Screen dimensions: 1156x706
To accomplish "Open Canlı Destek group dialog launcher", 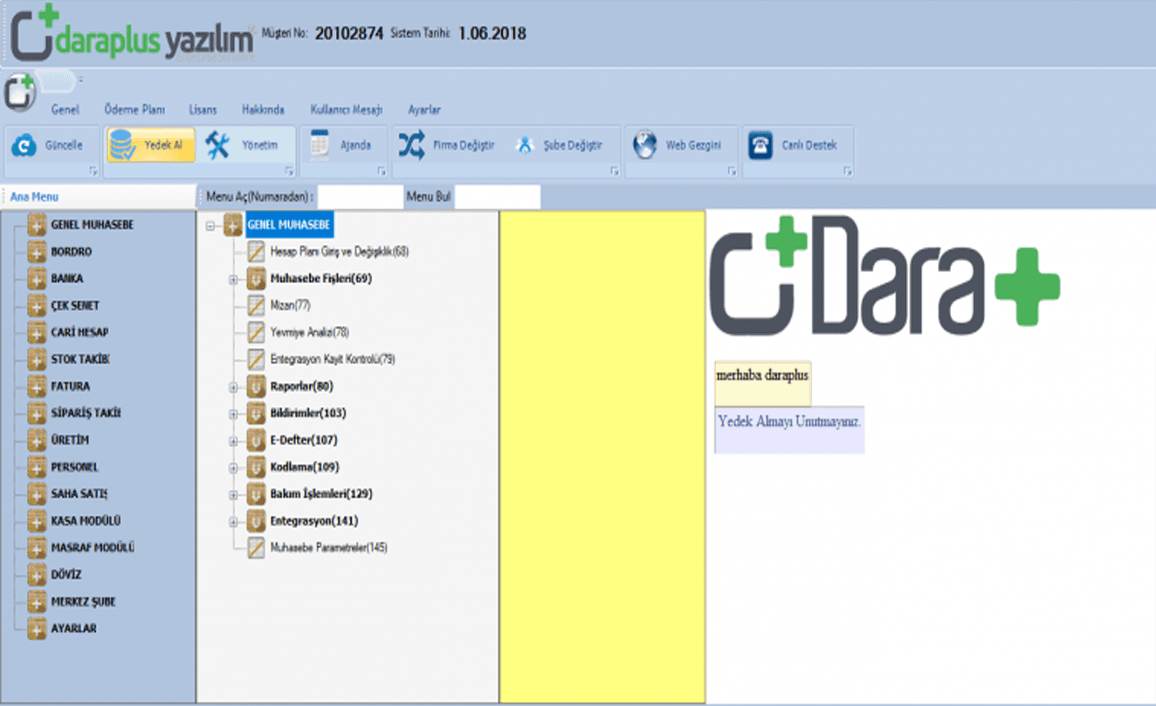I will tap(848, 171).
